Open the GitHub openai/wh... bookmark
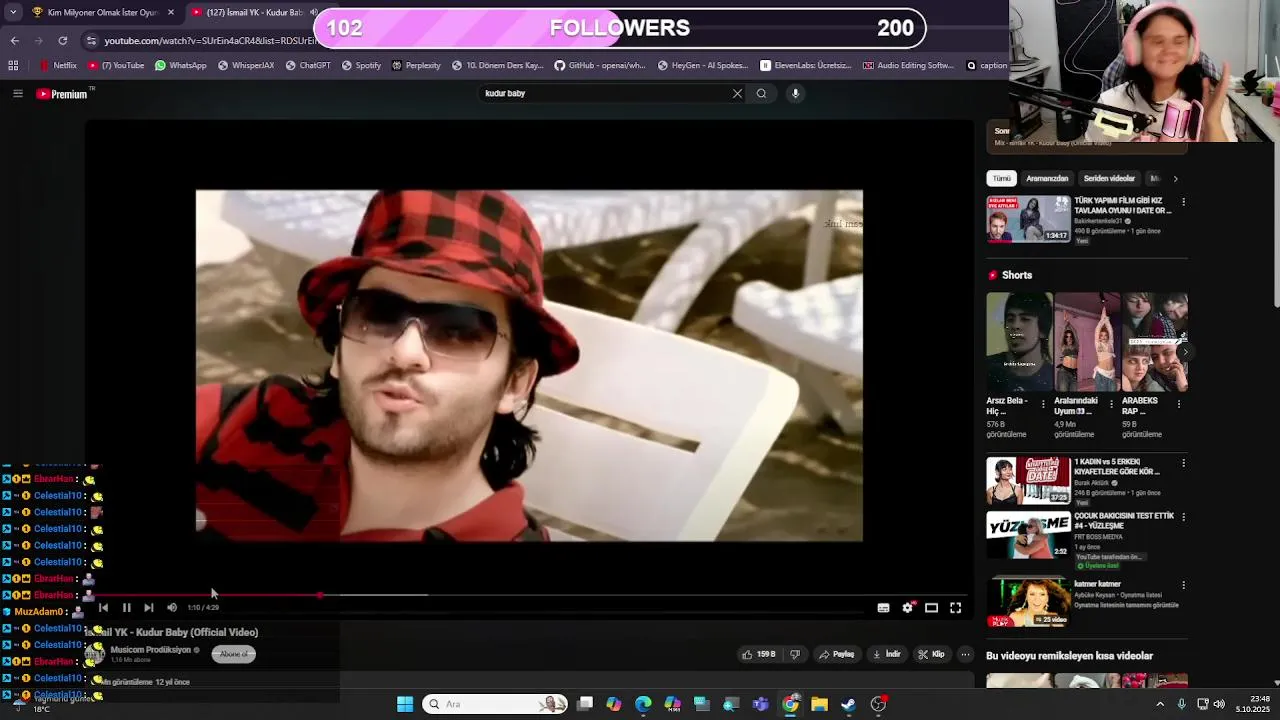The width and height of the screenshot is (1280, 720). (x=602, y=65)
